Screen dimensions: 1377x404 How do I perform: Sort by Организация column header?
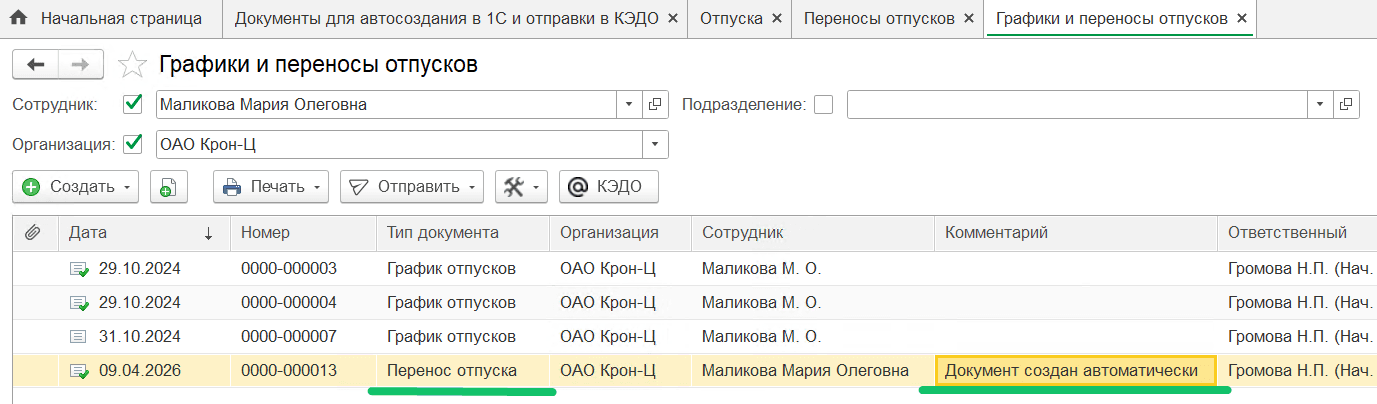click(619, 233)
